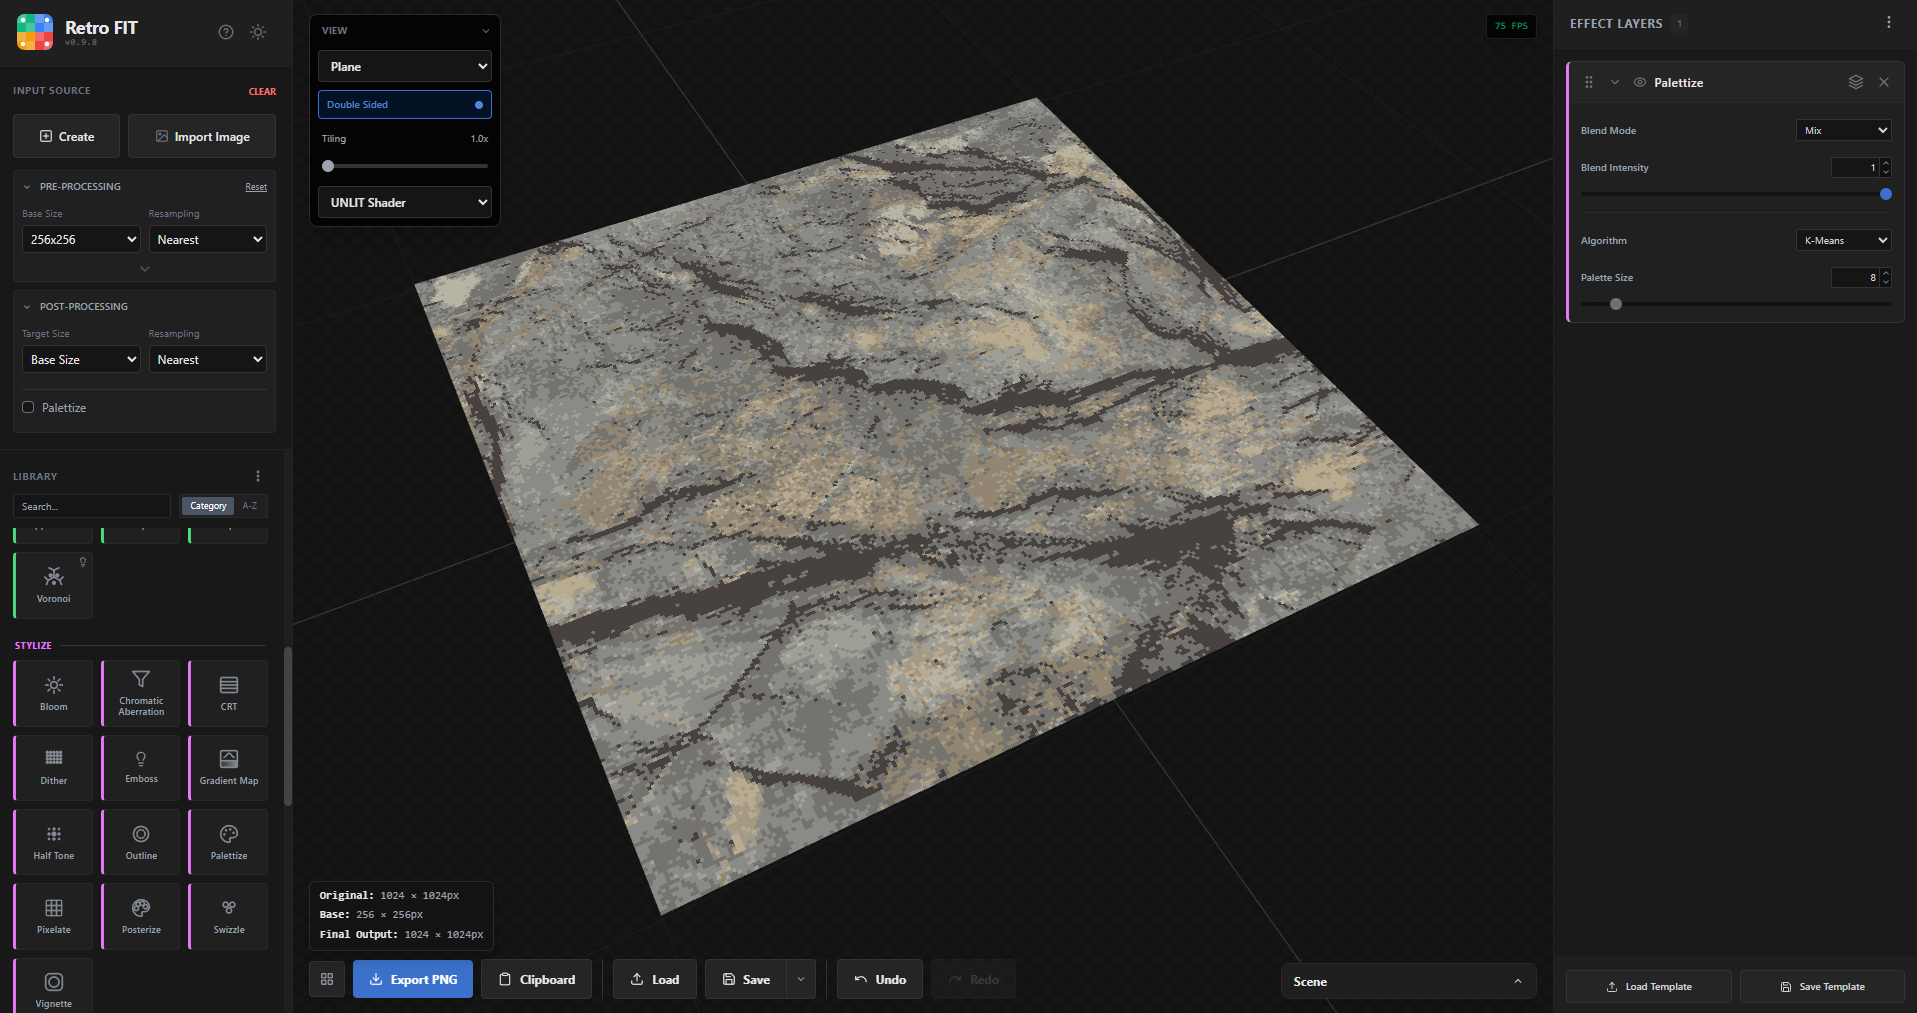Enable the Palettize checkbox in Post-Processing
The image size is (1917, 1013).
[28, 407]
